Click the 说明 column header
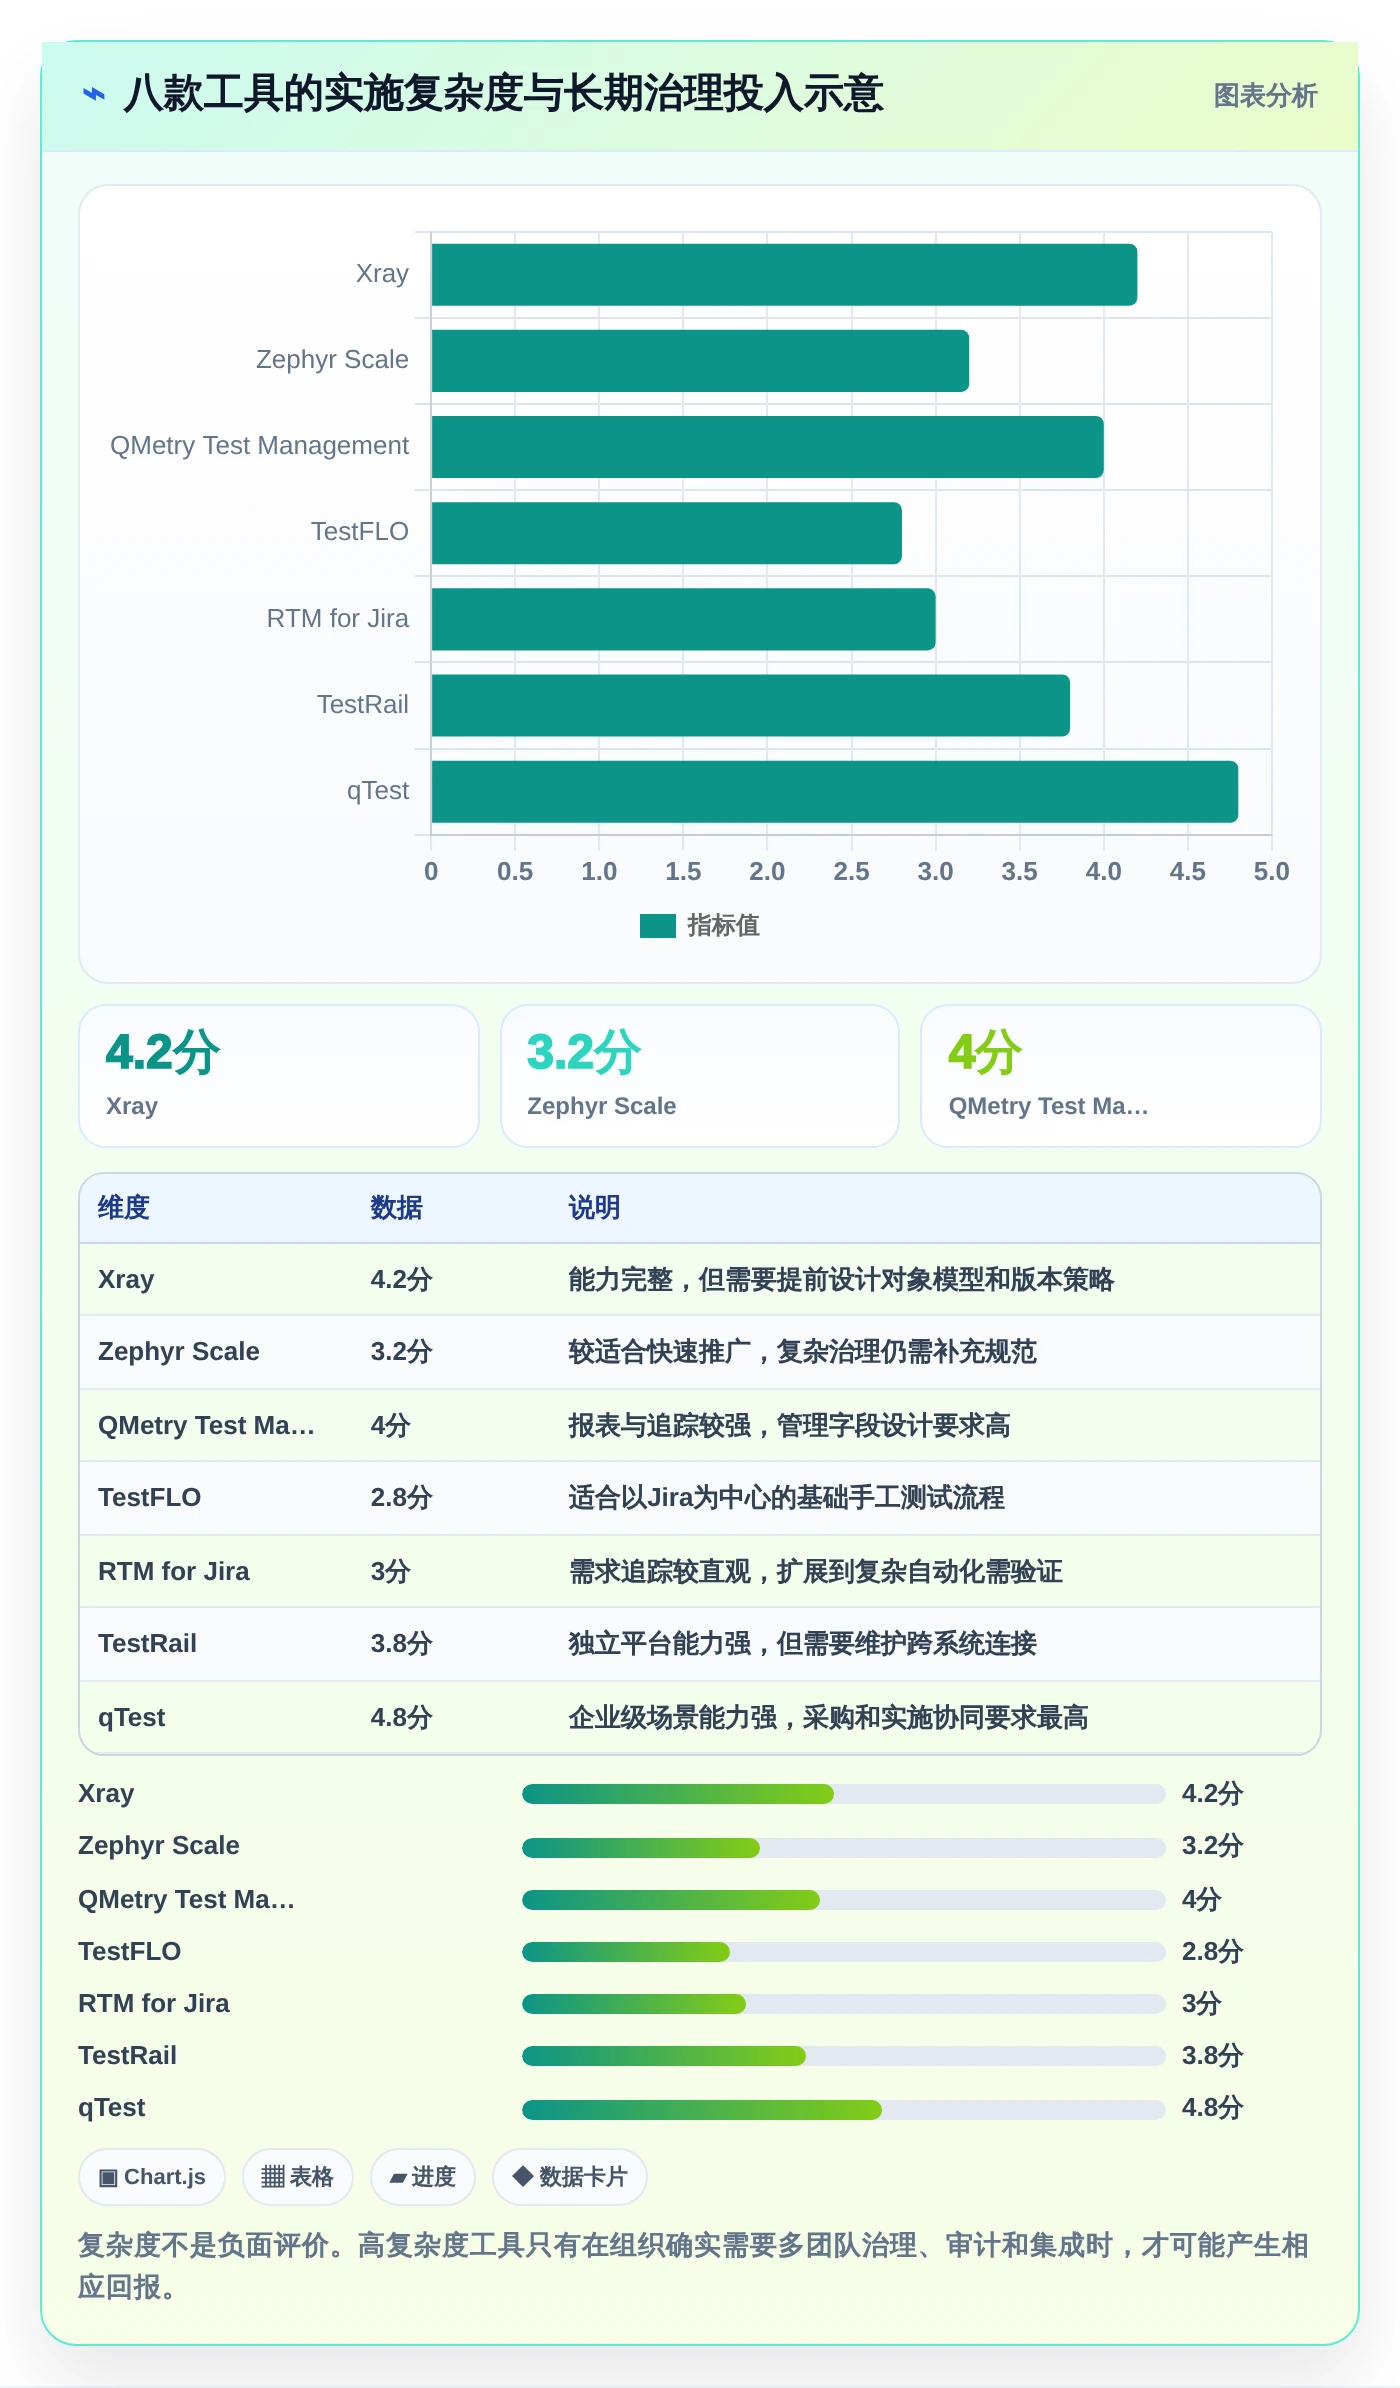Viewport: 1400px width, 2388px height. [x=594, y=1207]
